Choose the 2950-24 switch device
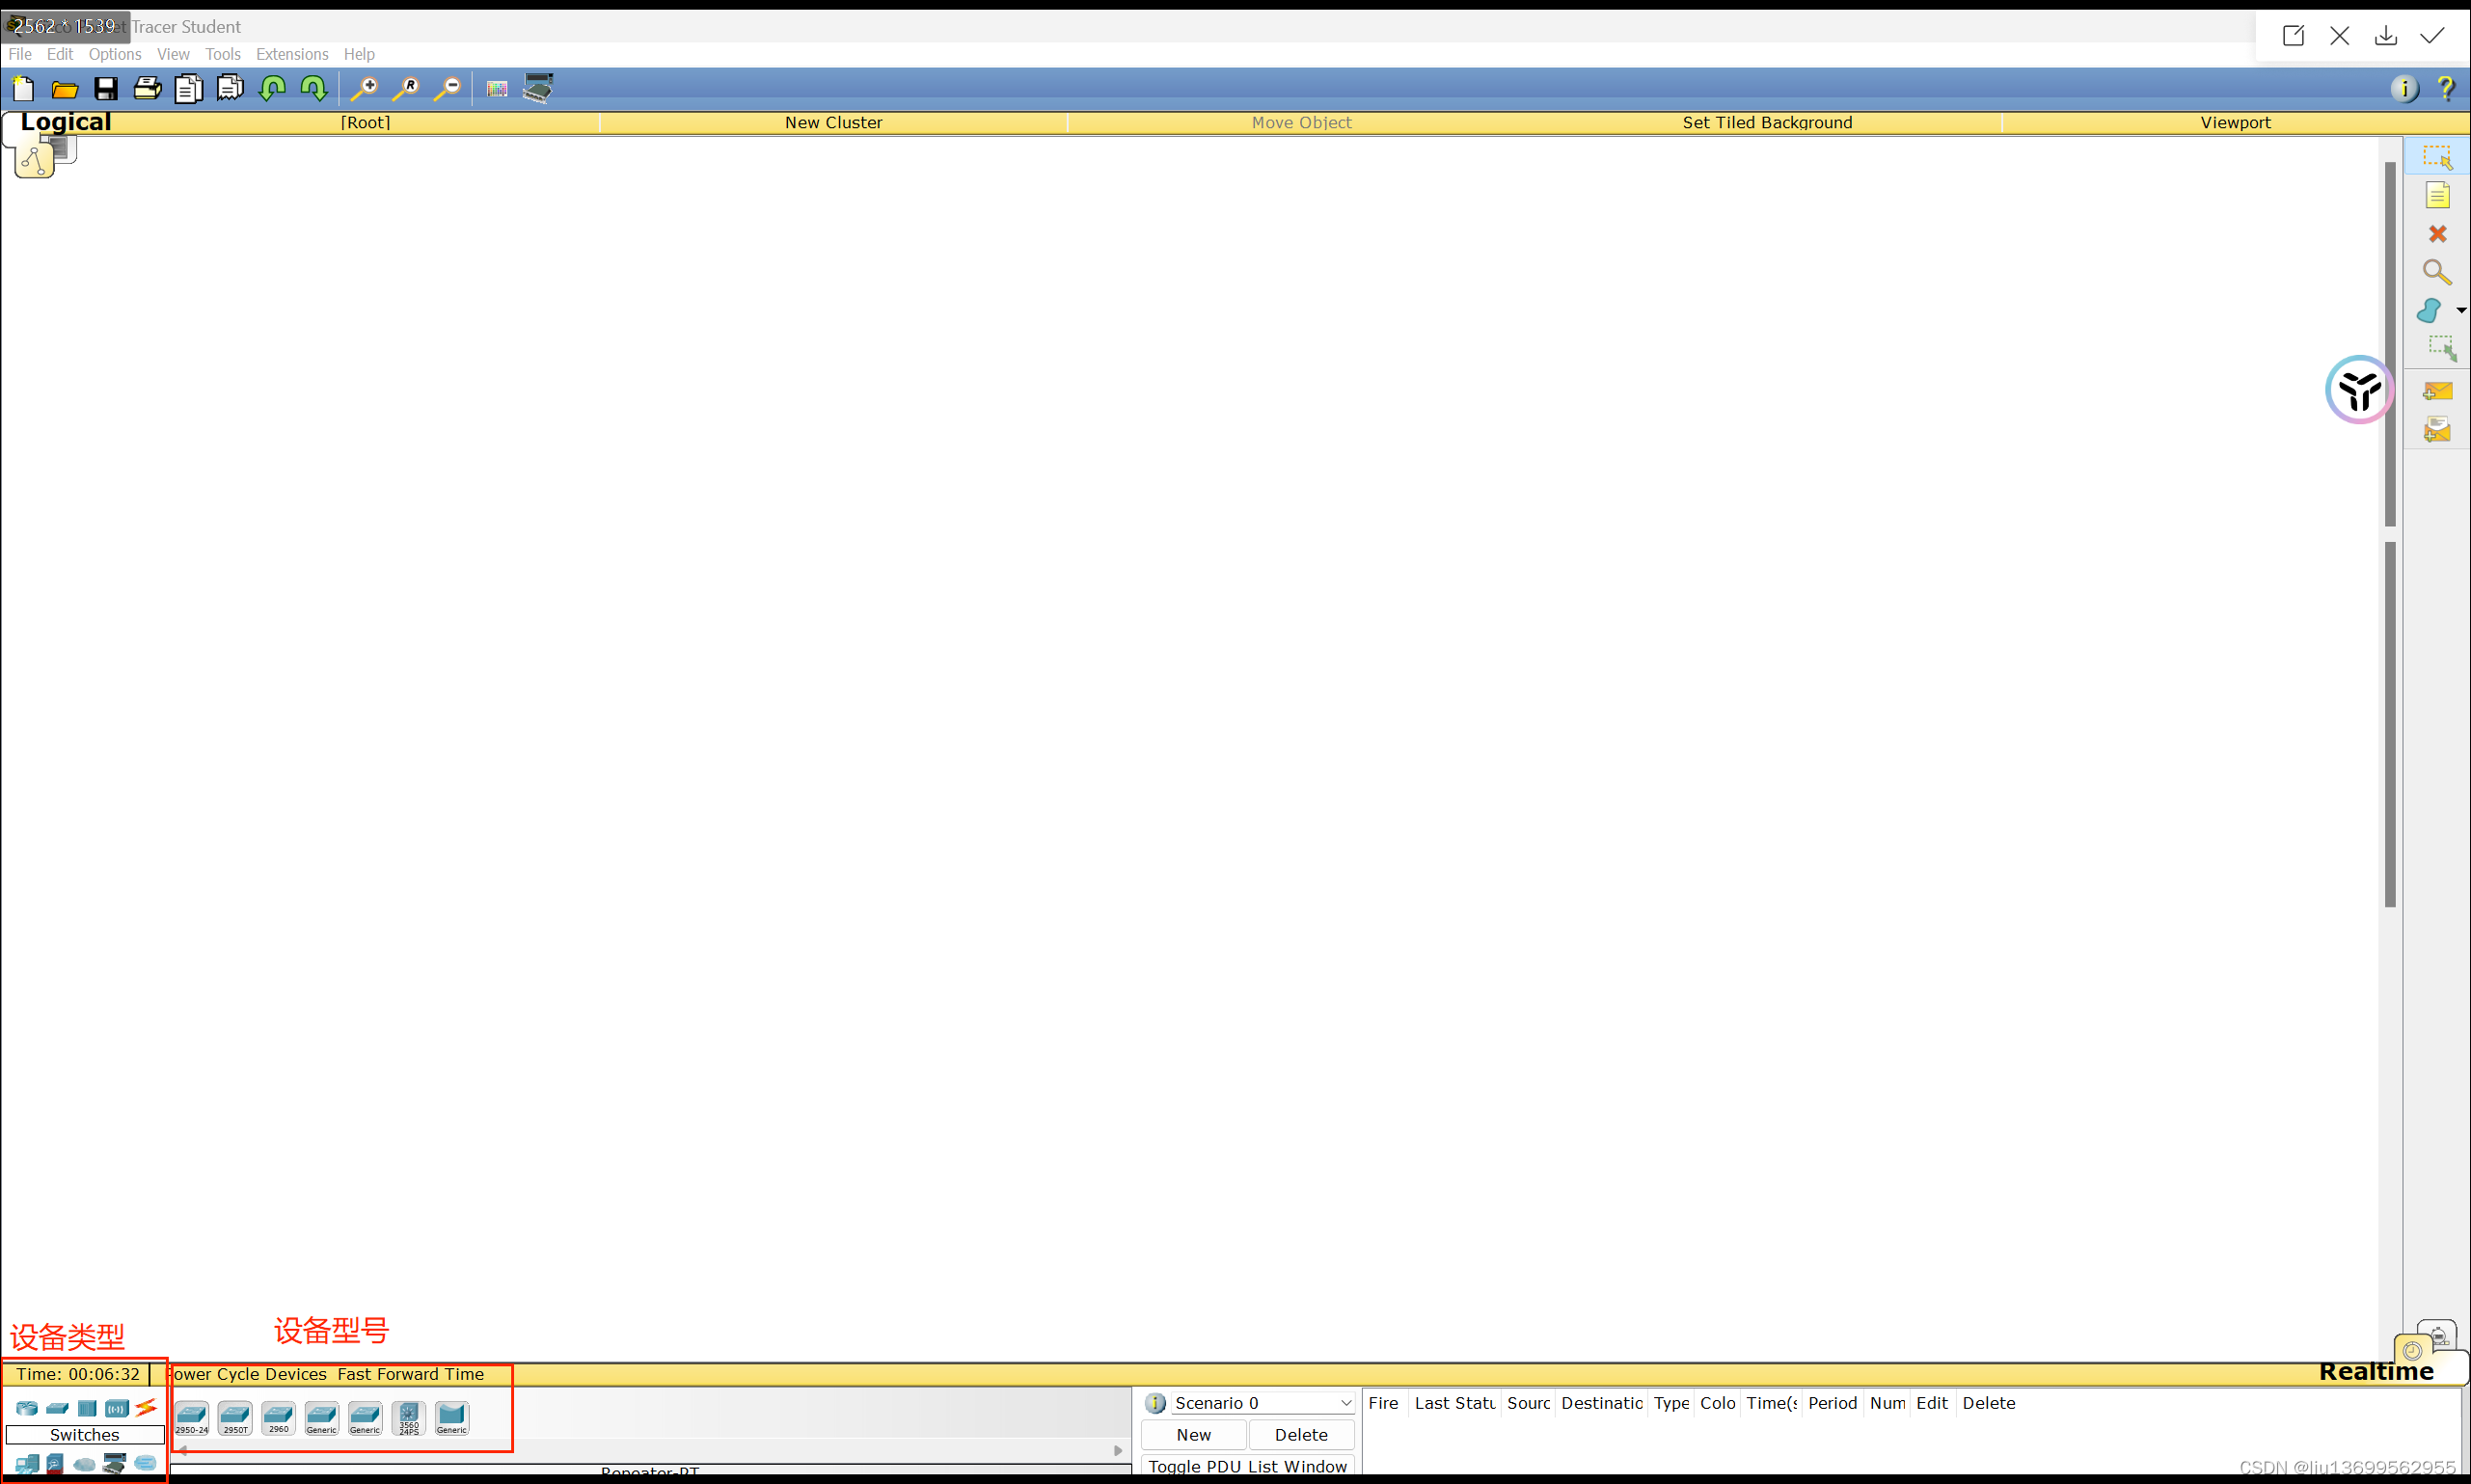This screenshot has width=2471, height=1484. tap(191, 1416)
